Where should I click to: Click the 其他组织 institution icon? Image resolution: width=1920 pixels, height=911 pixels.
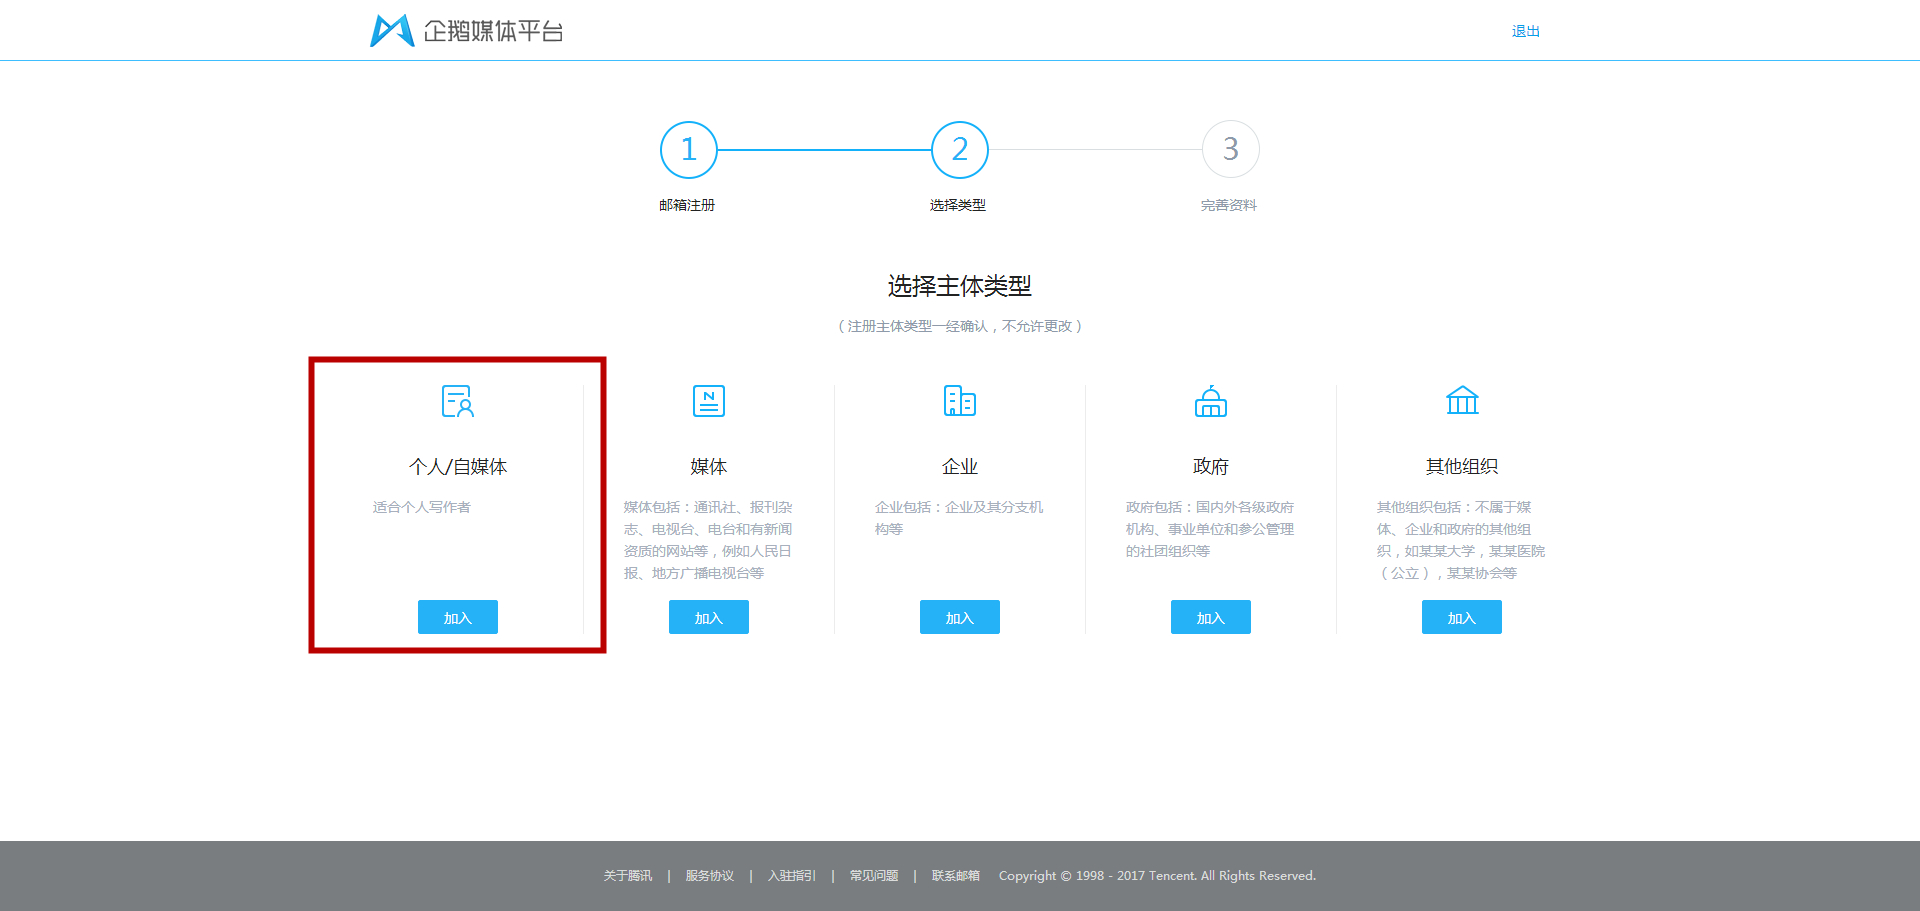1461,401
